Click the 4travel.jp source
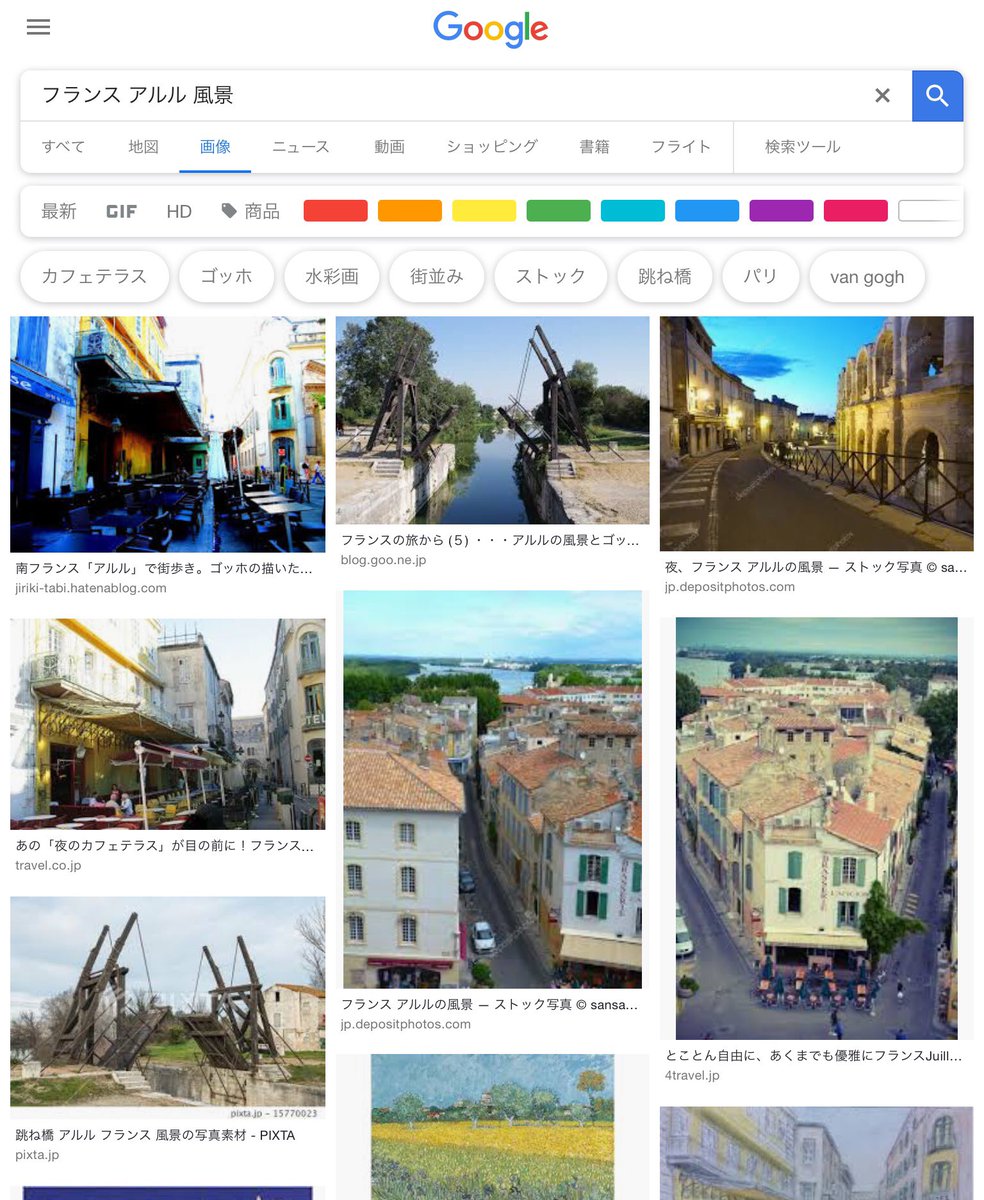984x1200 pixels. tap(692, 1076)
